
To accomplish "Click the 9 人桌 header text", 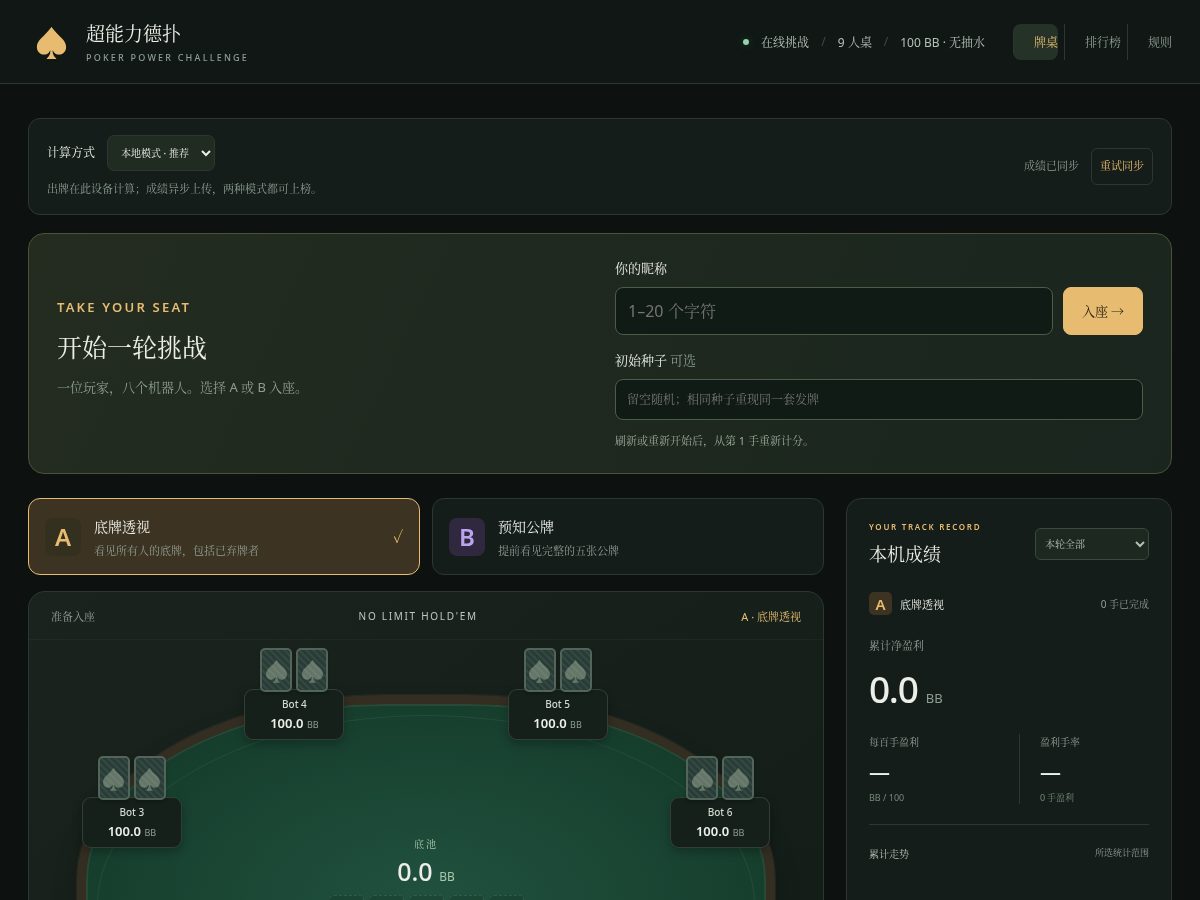I will [855, 42].
